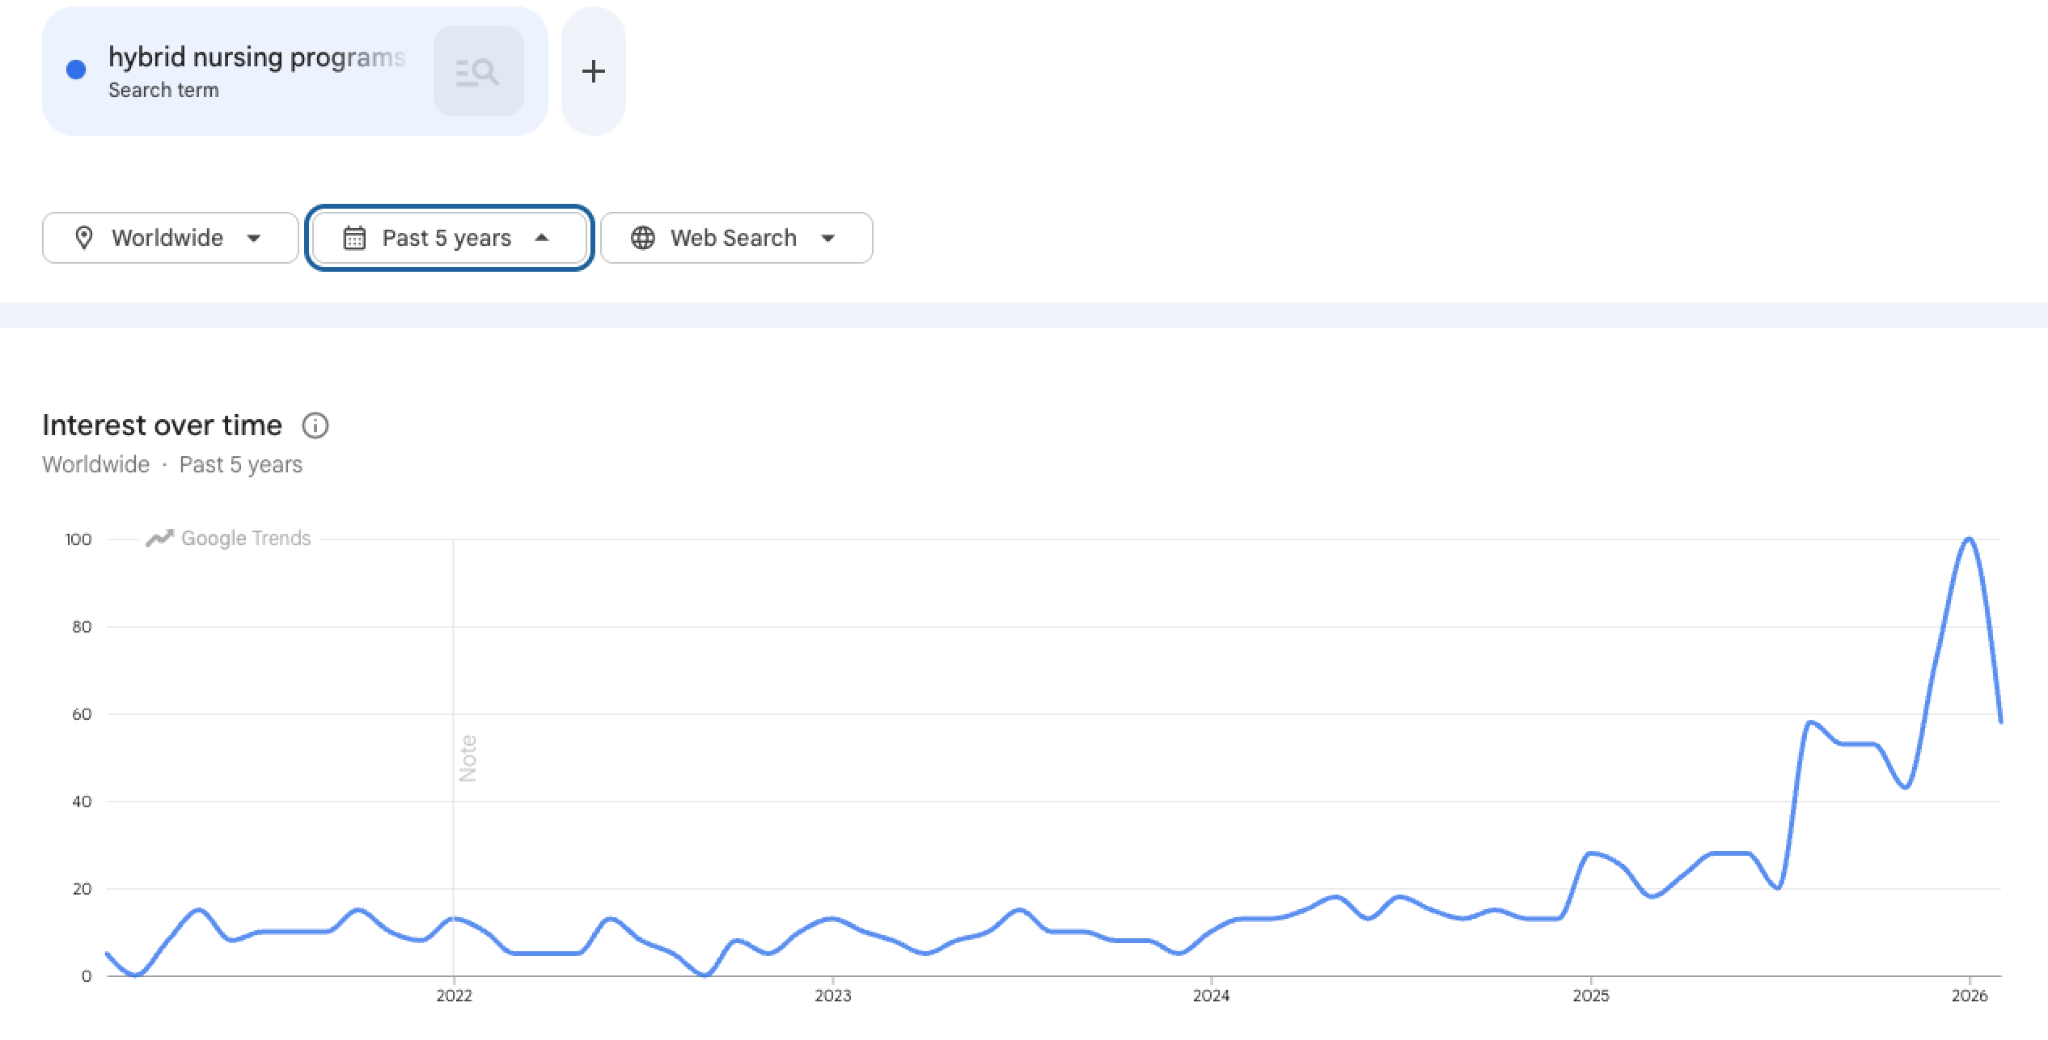Add a comparison with the plus button
The width and height of the screenshot is (2048, 1040).
click(593, 72)
